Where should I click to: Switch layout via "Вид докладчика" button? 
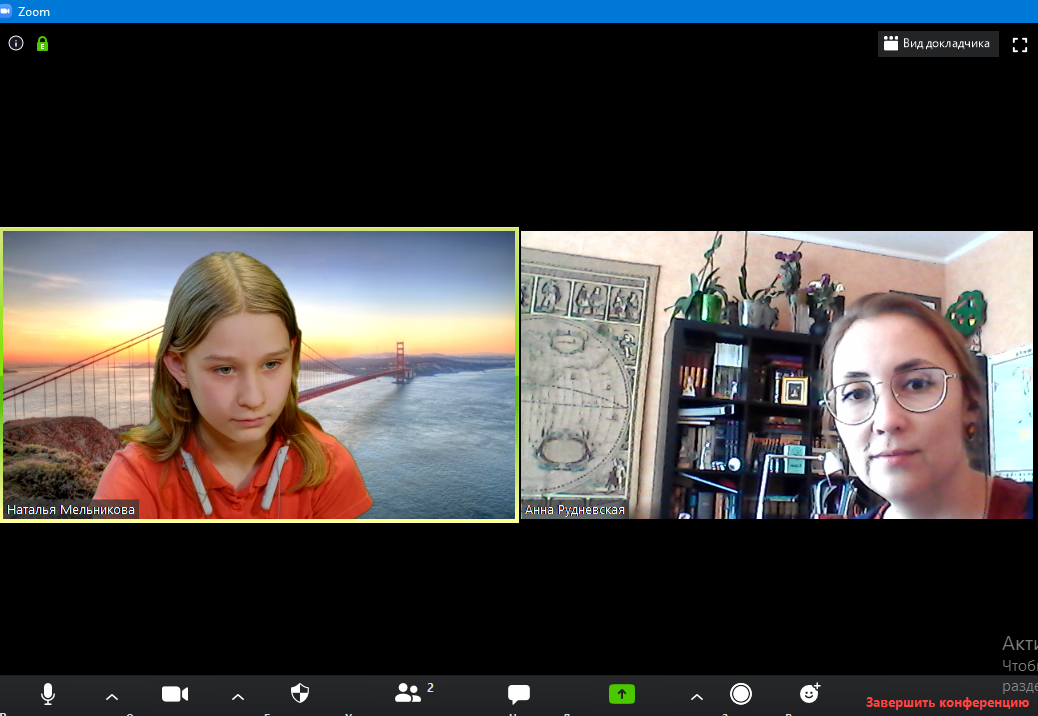coord(938,44)
